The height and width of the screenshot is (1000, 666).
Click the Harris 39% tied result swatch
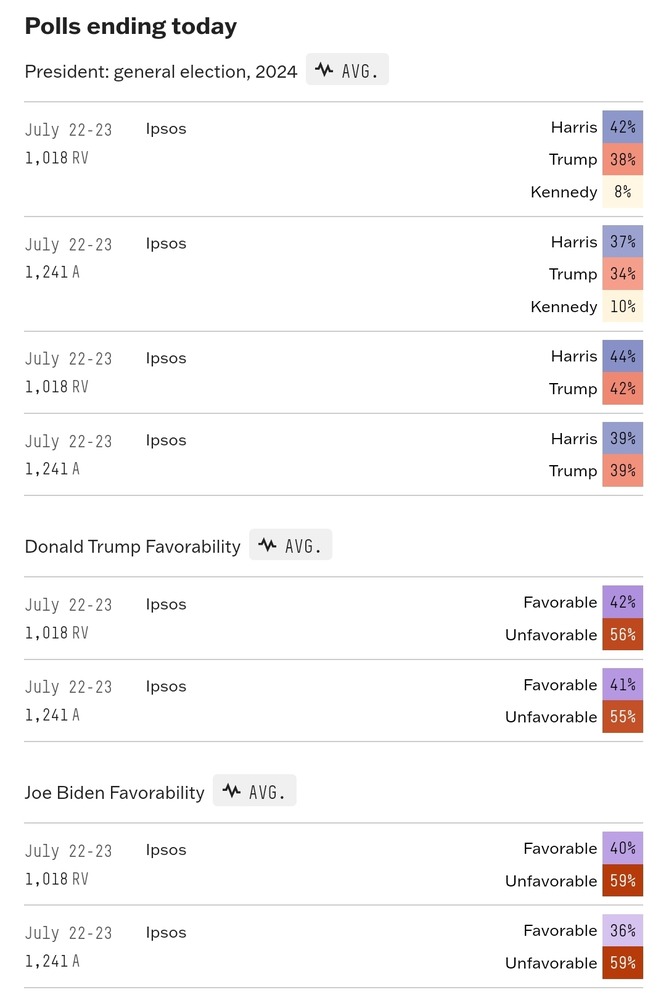point(623,438)
